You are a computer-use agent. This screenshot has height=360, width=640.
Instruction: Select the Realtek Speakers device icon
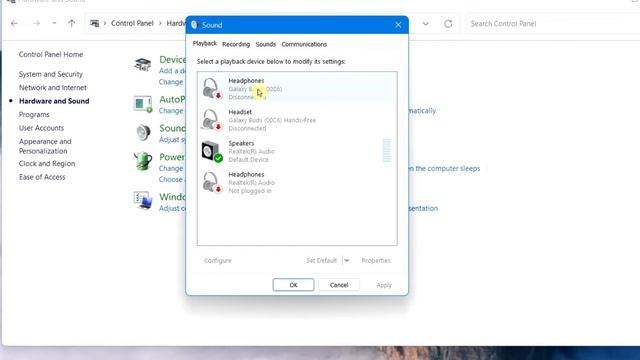(x=212, y=151)
